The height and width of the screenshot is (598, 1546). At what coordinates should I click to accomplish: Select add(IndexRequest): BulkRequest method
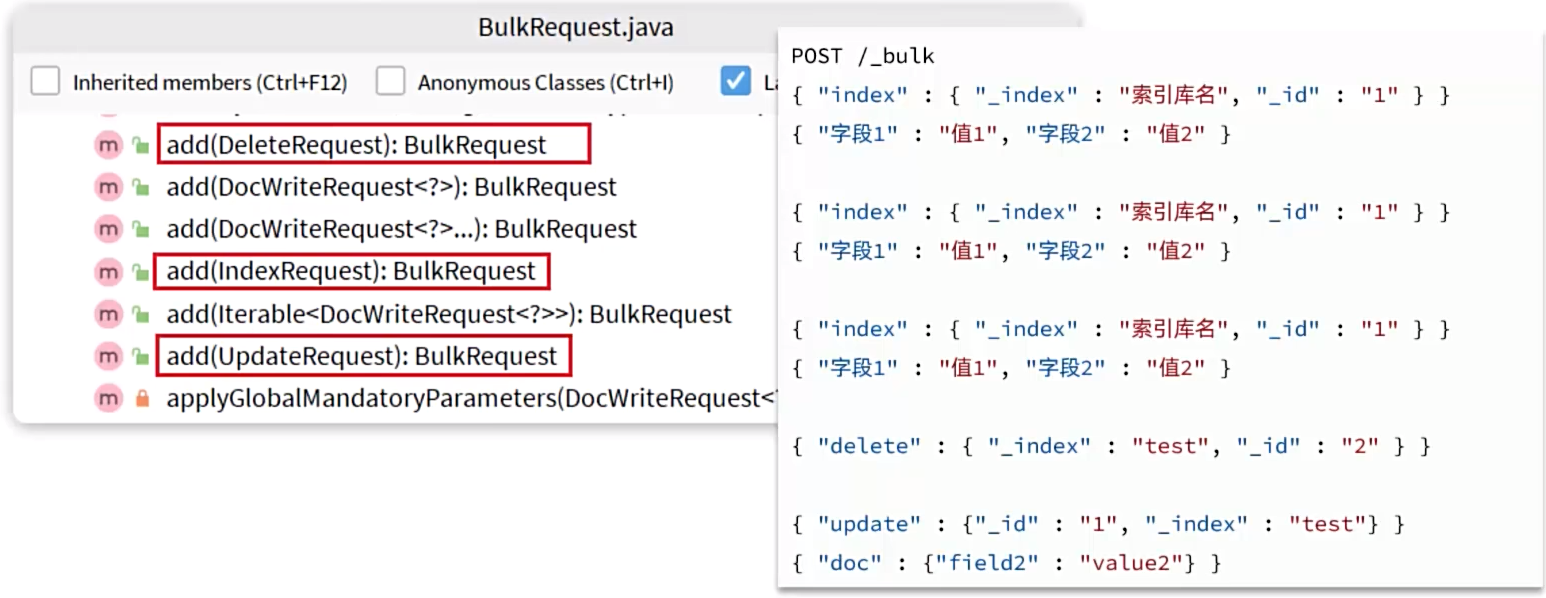coord(350,271)
